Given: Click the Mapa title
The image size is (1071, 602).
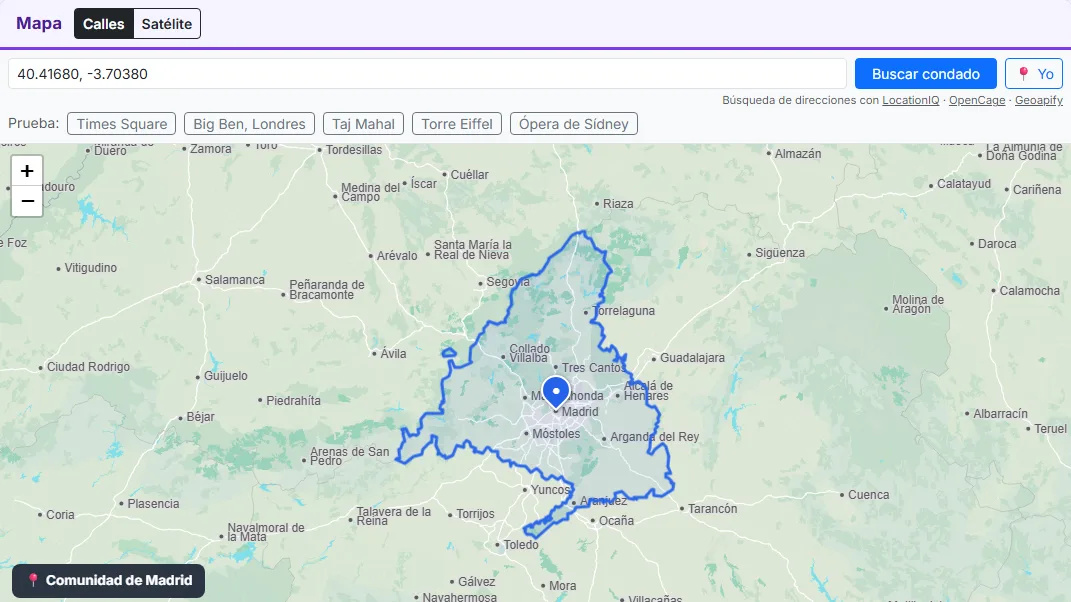Looking at the screenshot, I should coord(39,23).
